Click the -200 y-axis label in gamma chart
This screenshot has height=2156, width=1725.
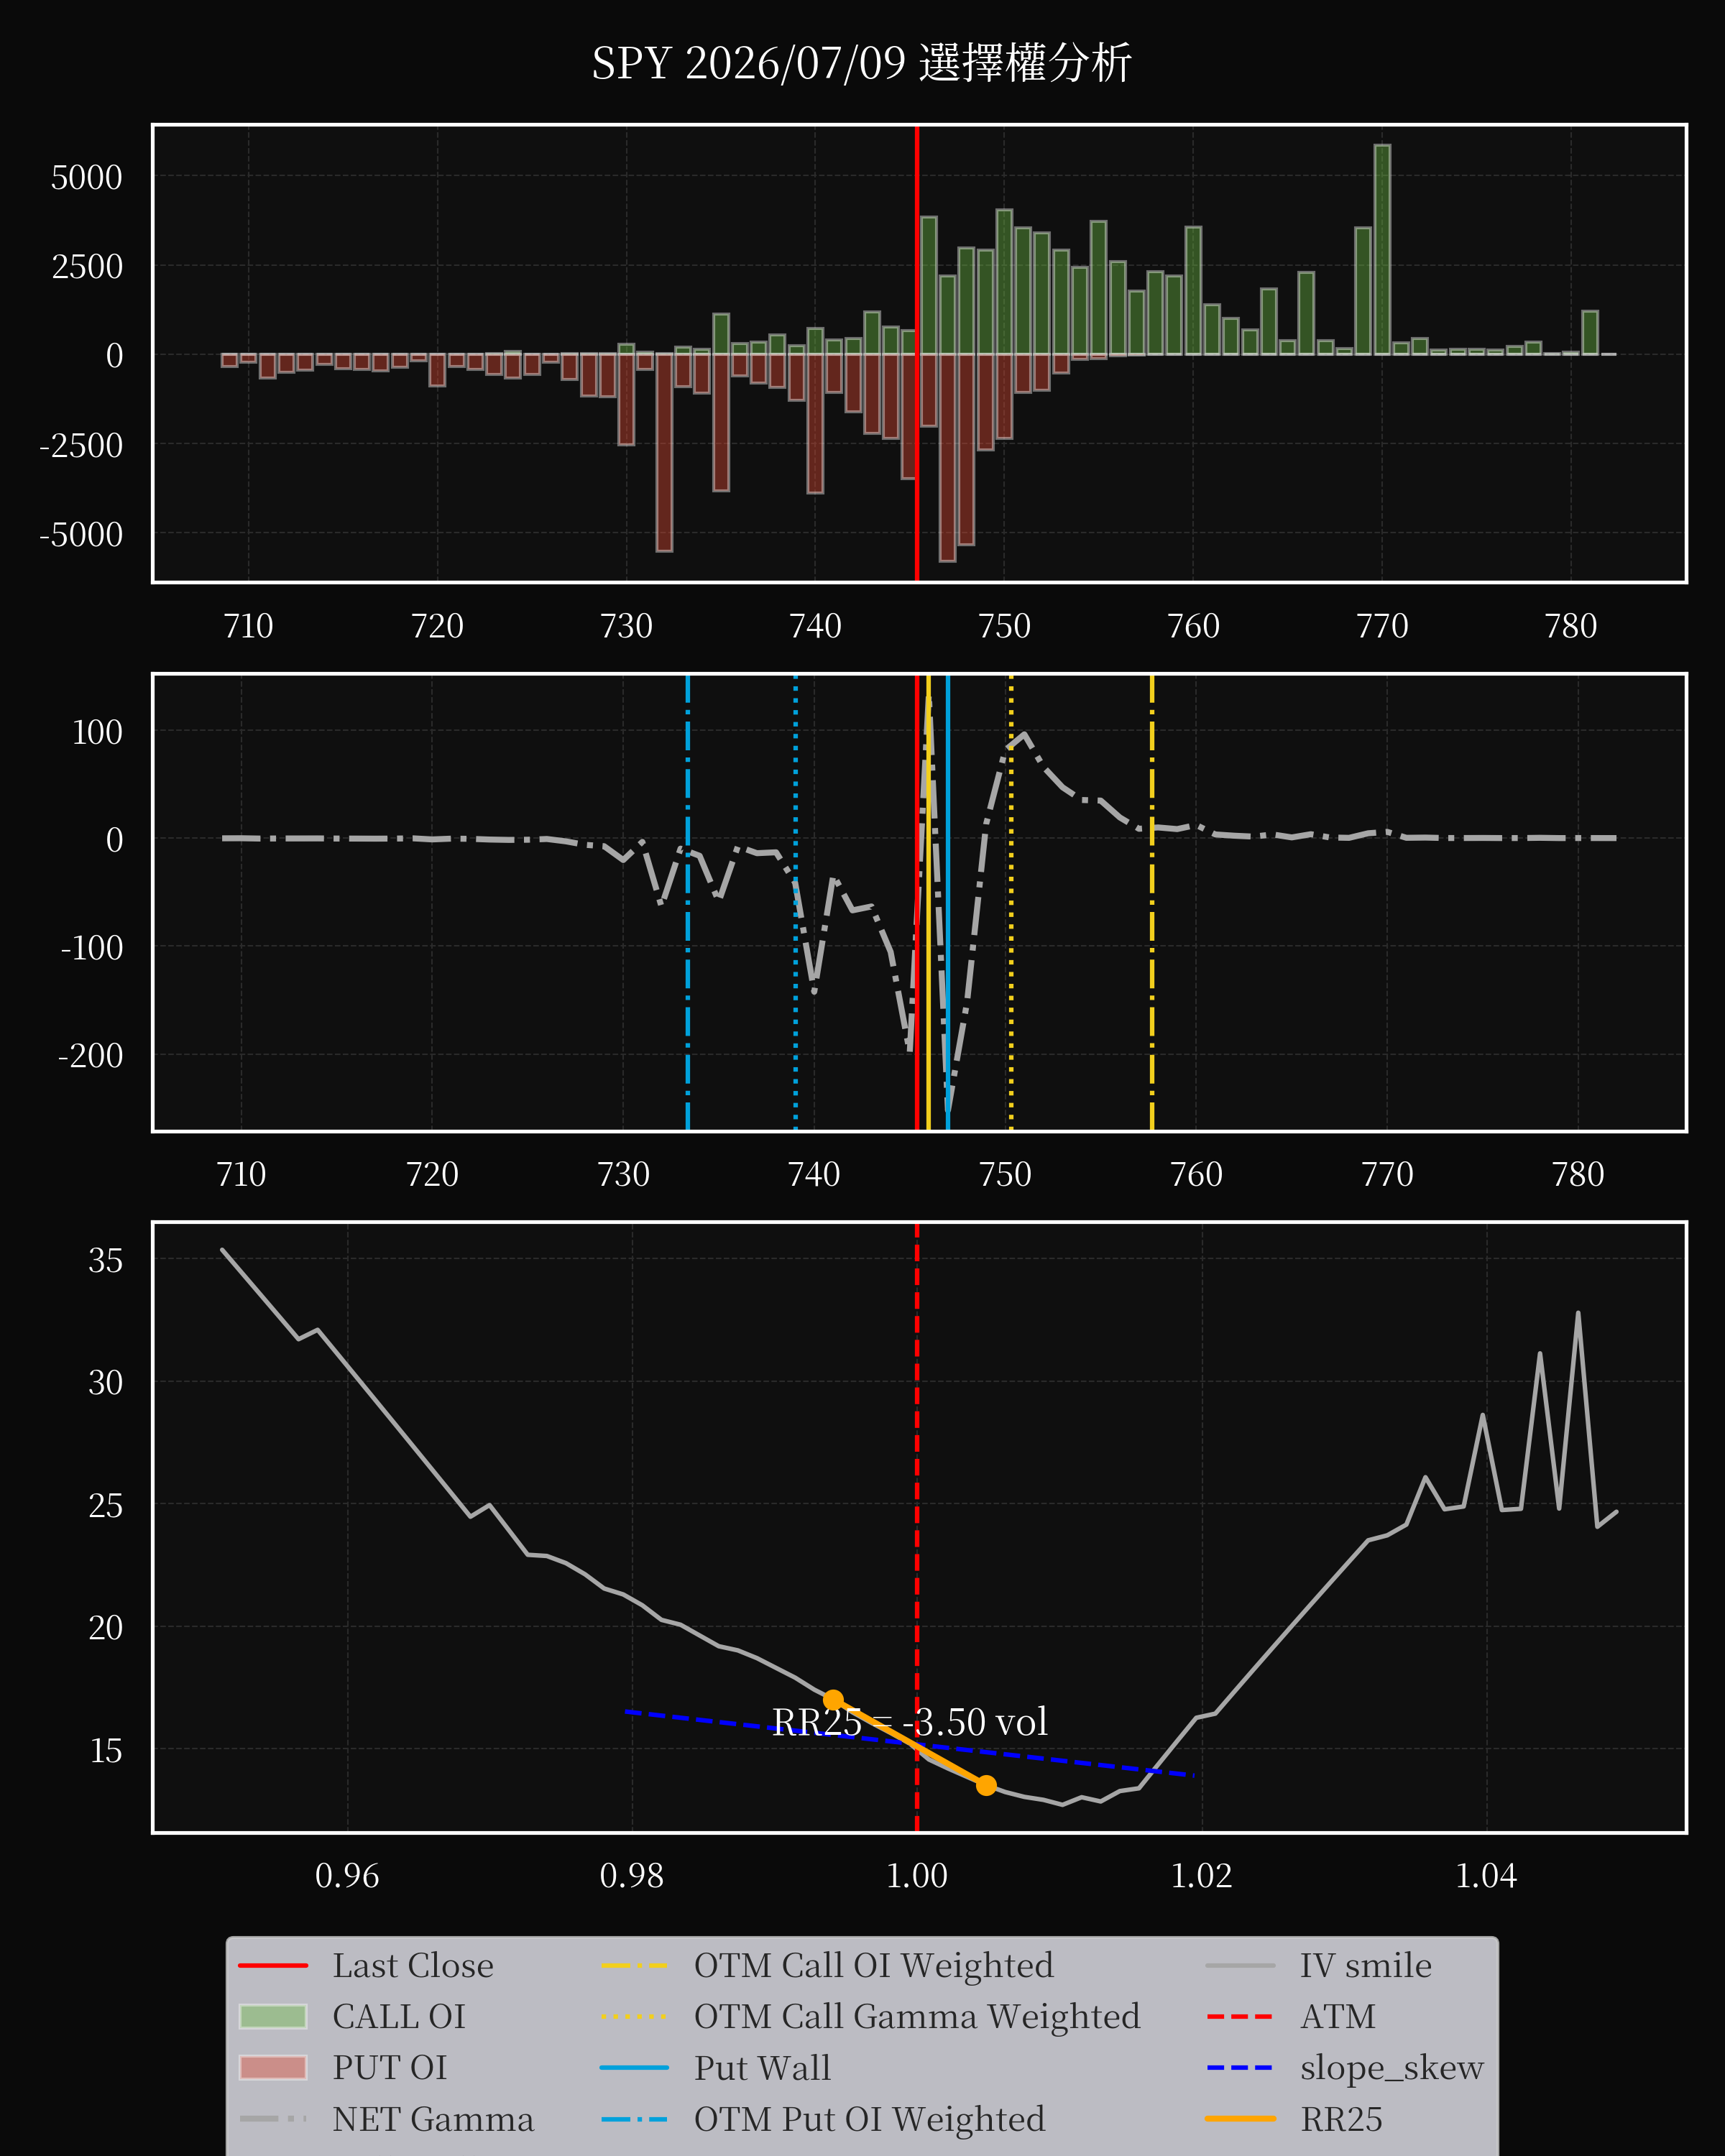coord(91,1056)
